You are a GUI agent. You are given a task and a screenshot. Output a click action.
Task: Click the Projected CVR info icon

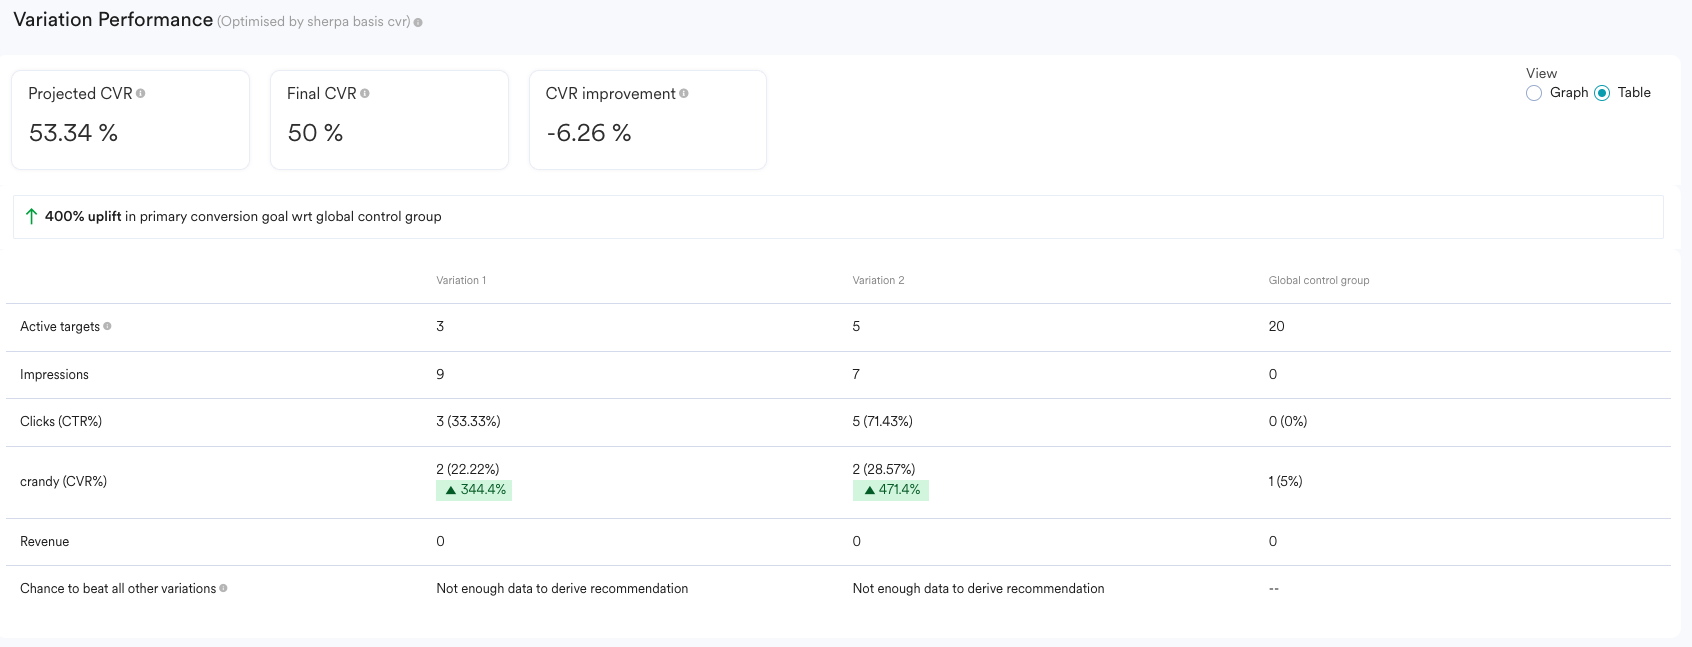141,93
